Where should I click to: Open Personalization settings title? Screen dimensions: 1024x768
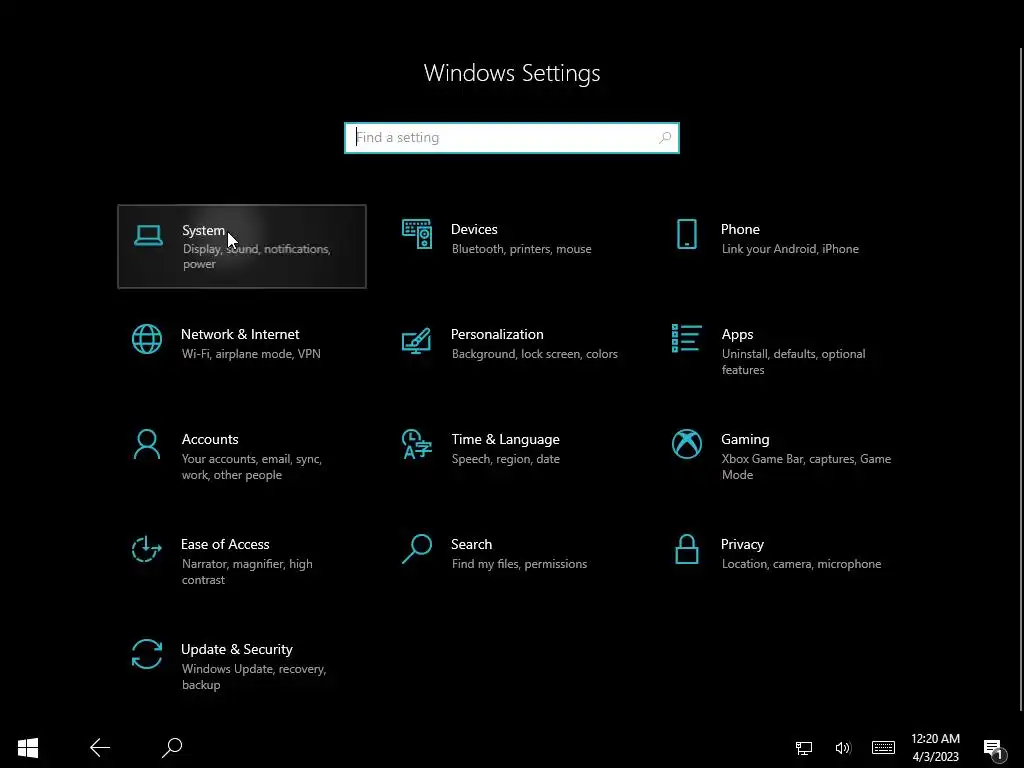tap(497, 334)
